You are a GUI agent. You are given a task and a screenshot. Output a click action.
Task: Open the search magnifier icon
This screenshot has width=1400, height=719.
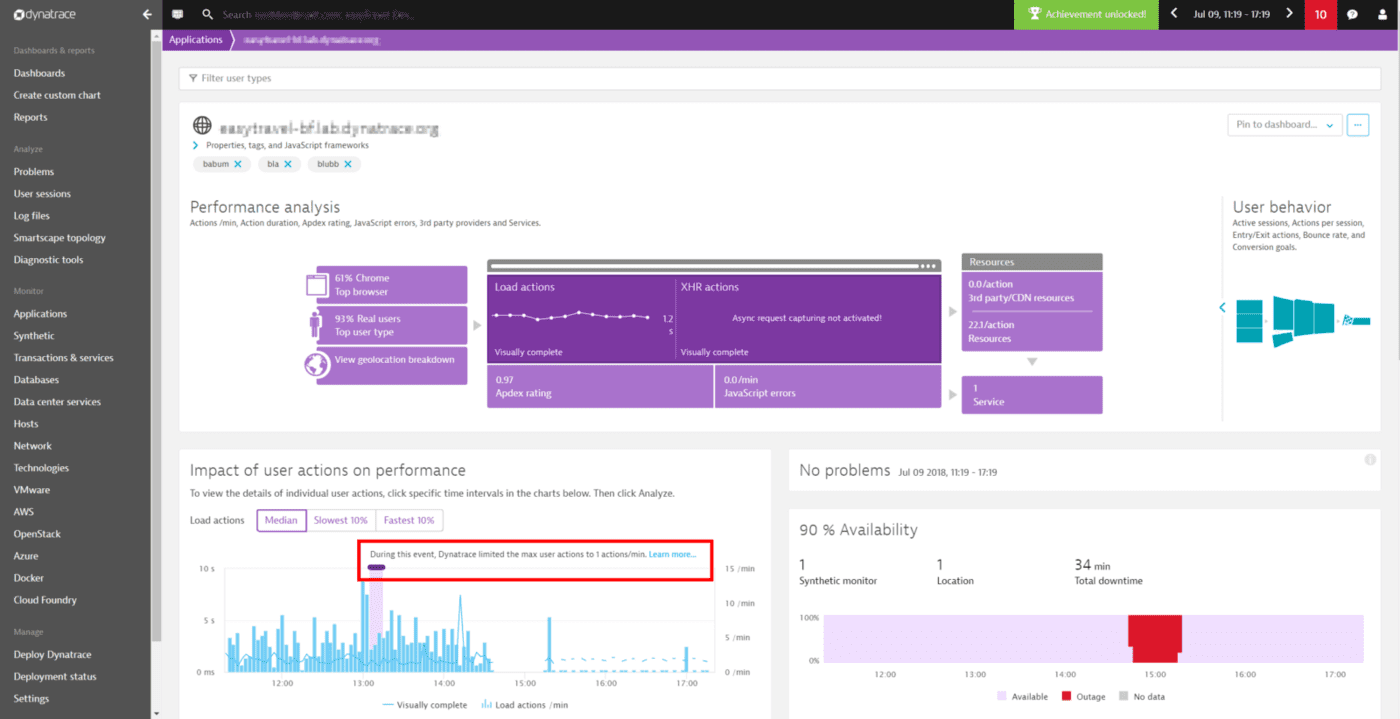(206, 15)
